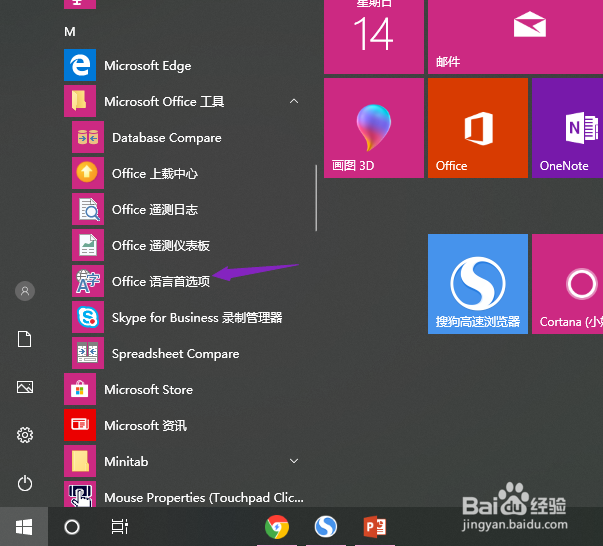Click the Minitab folder icon
The image size is (603, 546).
coord(80,461)
